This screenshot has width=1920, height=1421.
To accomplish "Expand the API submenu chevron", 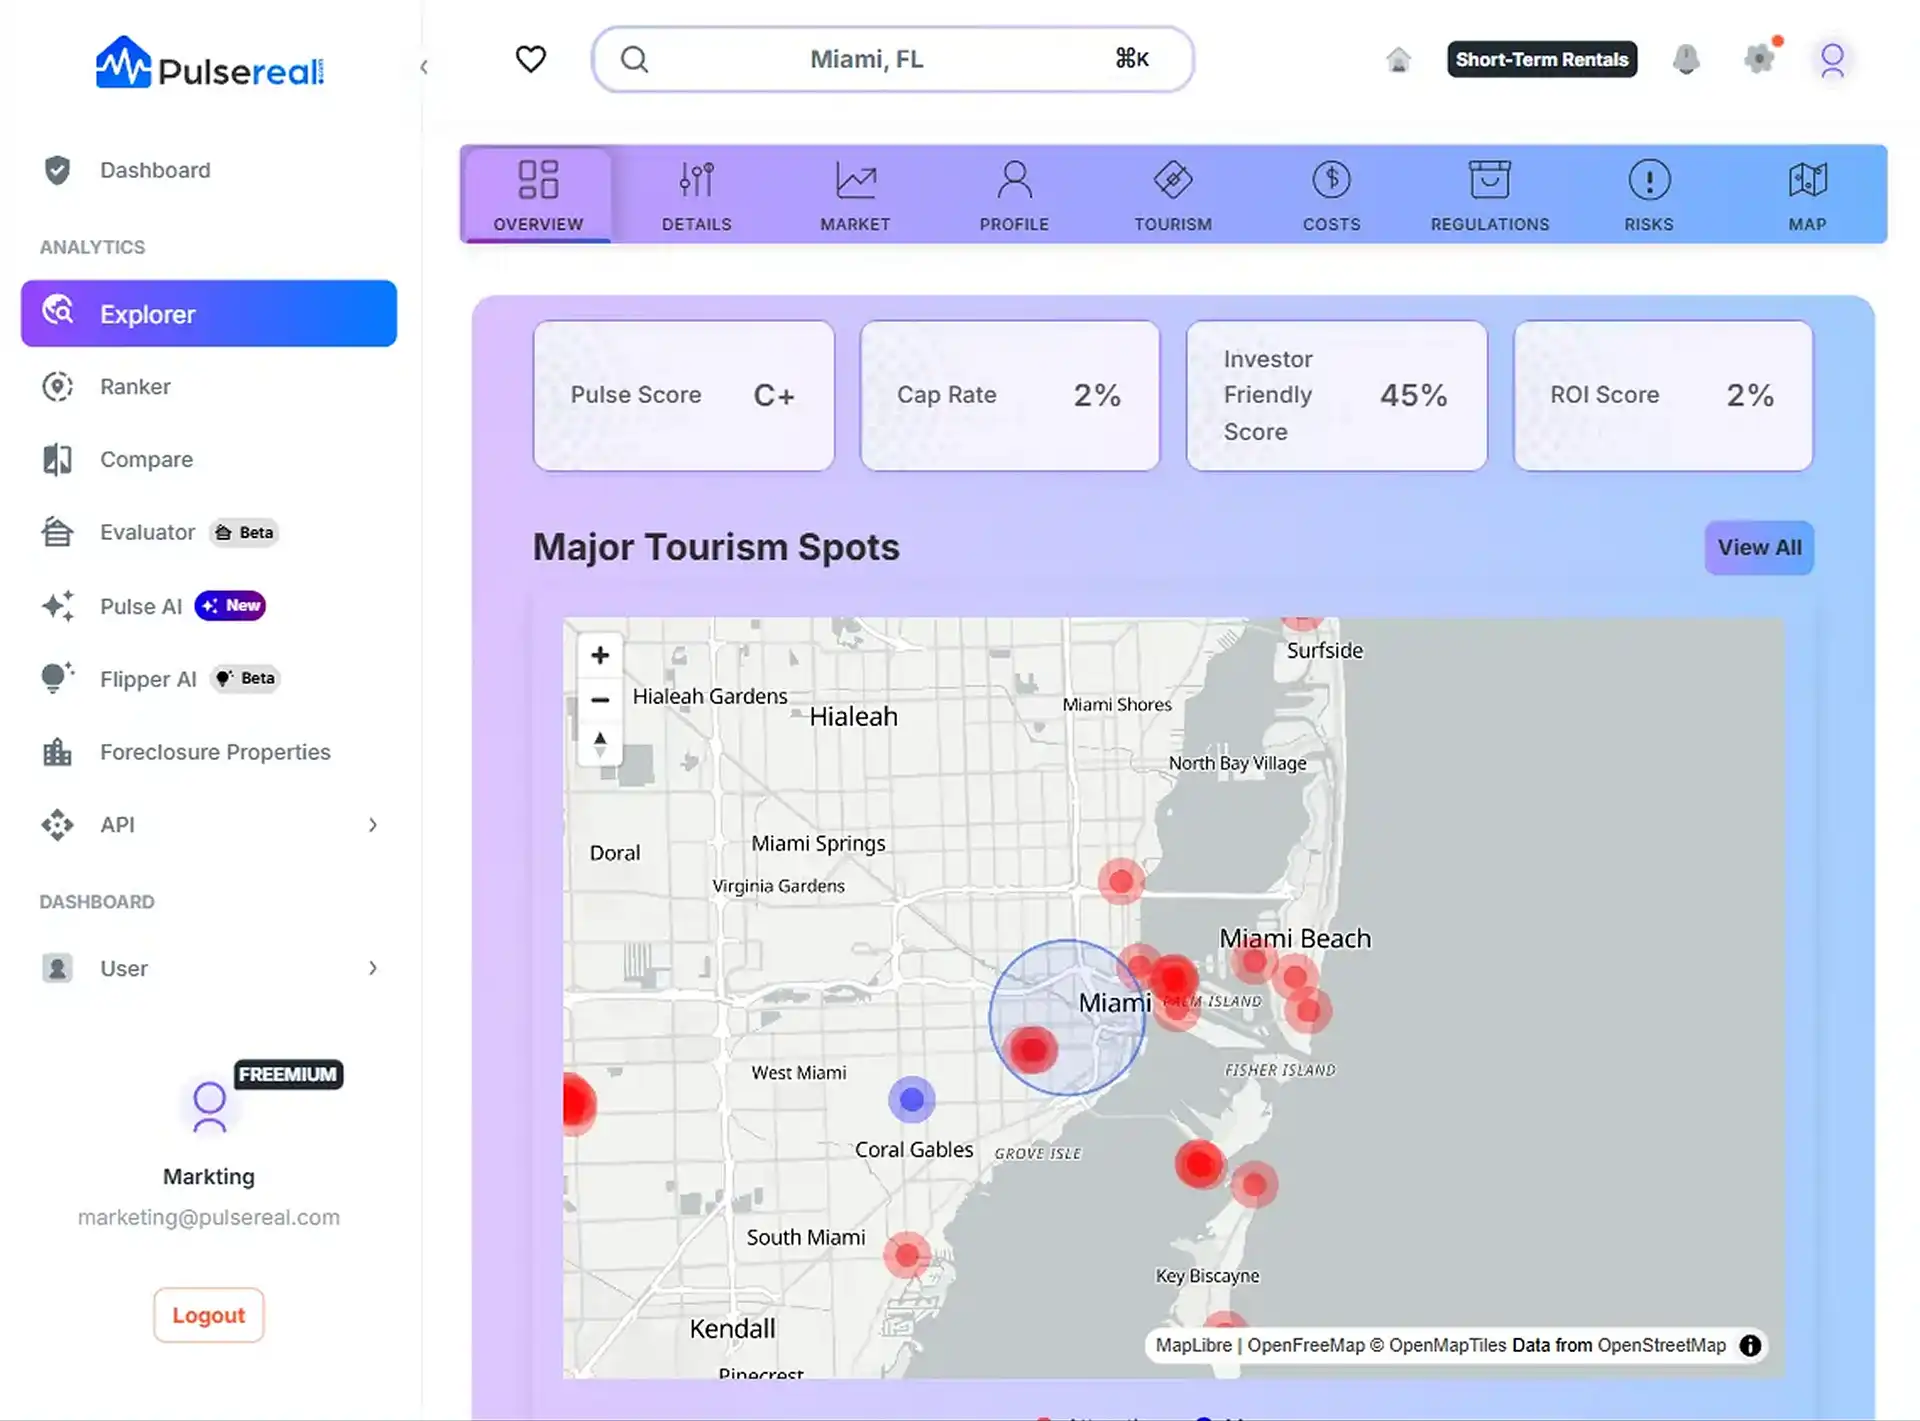I will pos(372,825).
